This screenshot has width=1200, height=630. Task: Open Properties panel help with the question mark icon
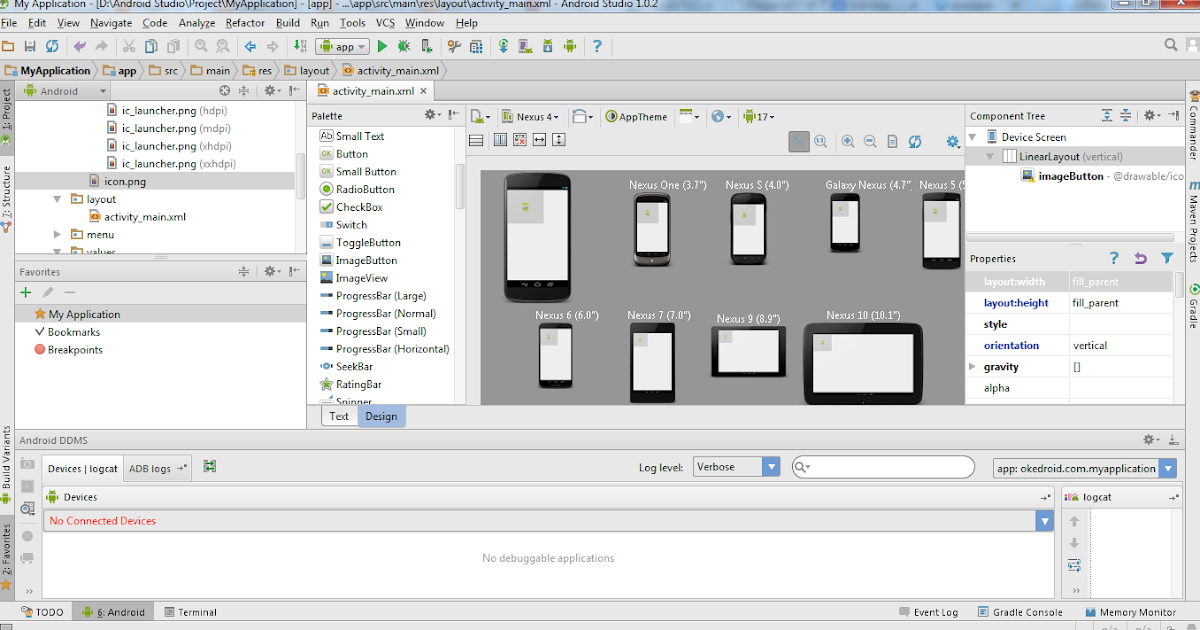(x=1114, y=258)
